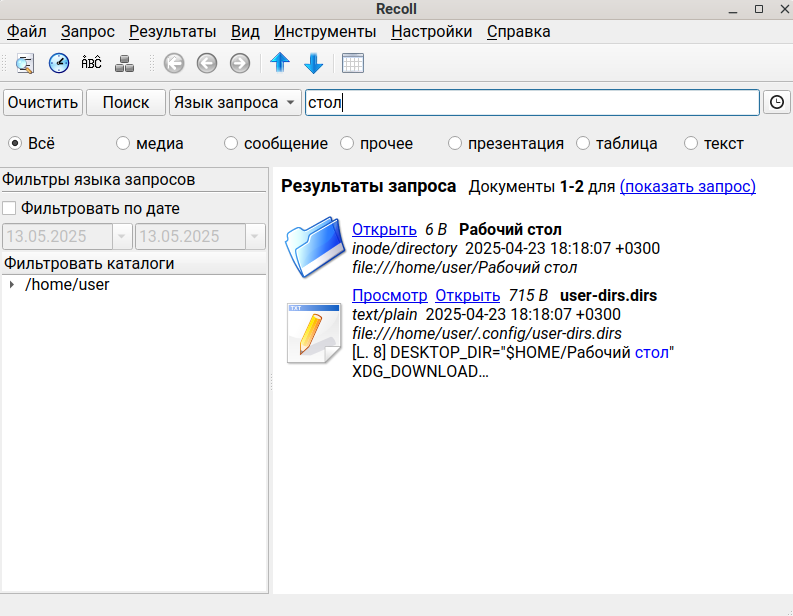Viewport: 793px width, 616px height.
Task: Open the Инструменты menu
Action: pos(324,31)
